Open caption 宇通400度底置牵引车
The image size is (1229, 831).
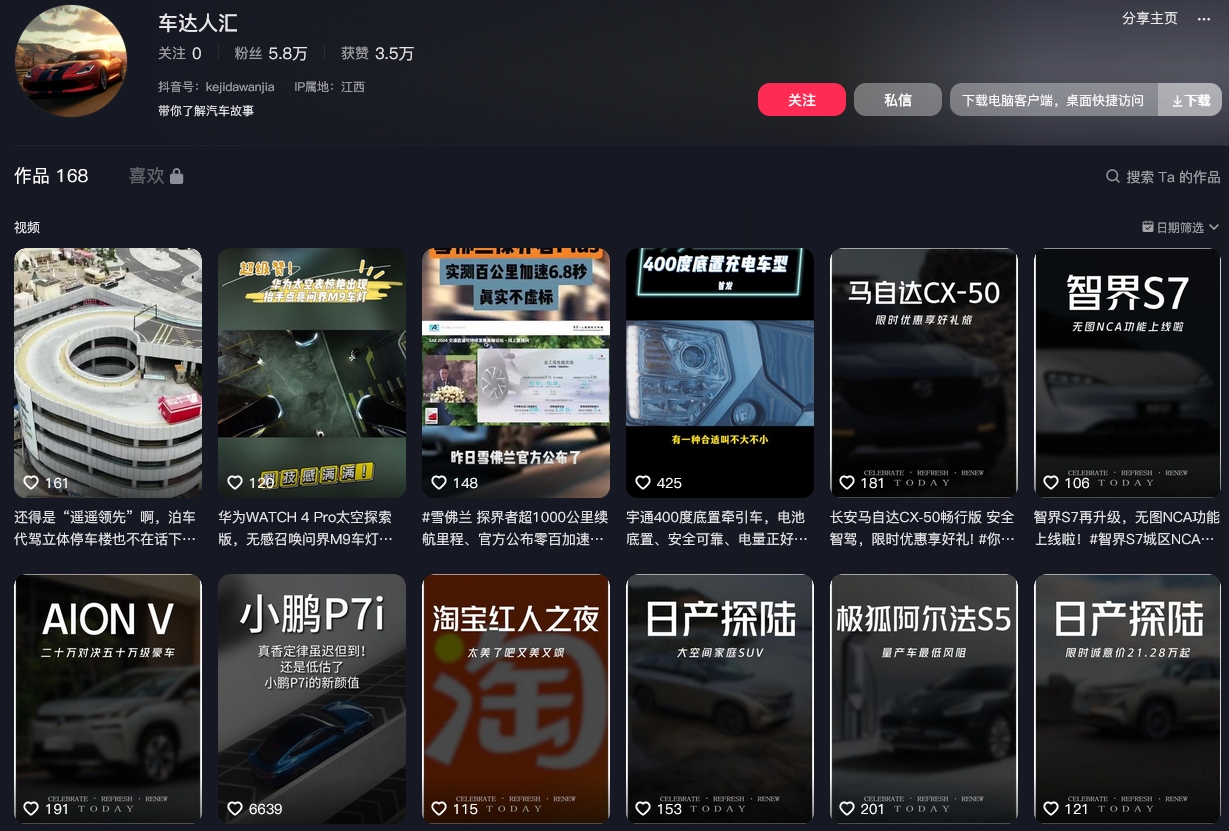coord(716,528)
